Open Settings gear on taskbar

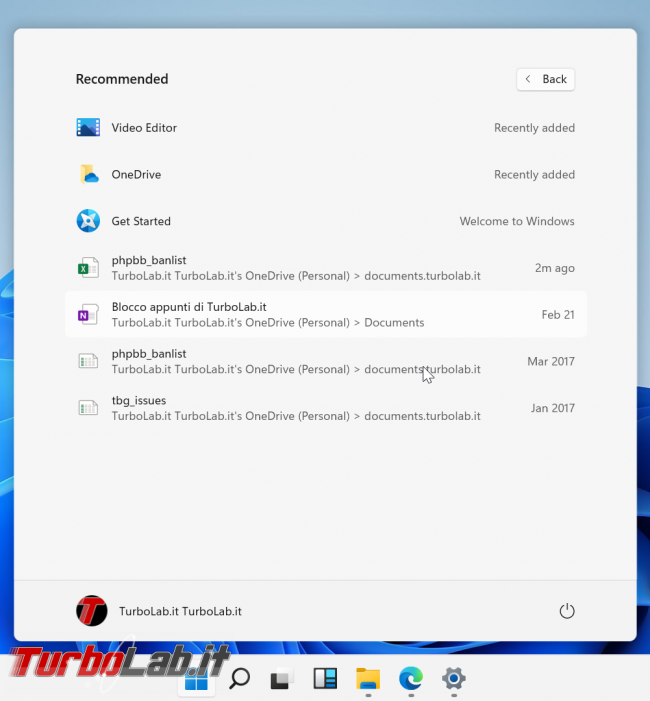point(454,679)
